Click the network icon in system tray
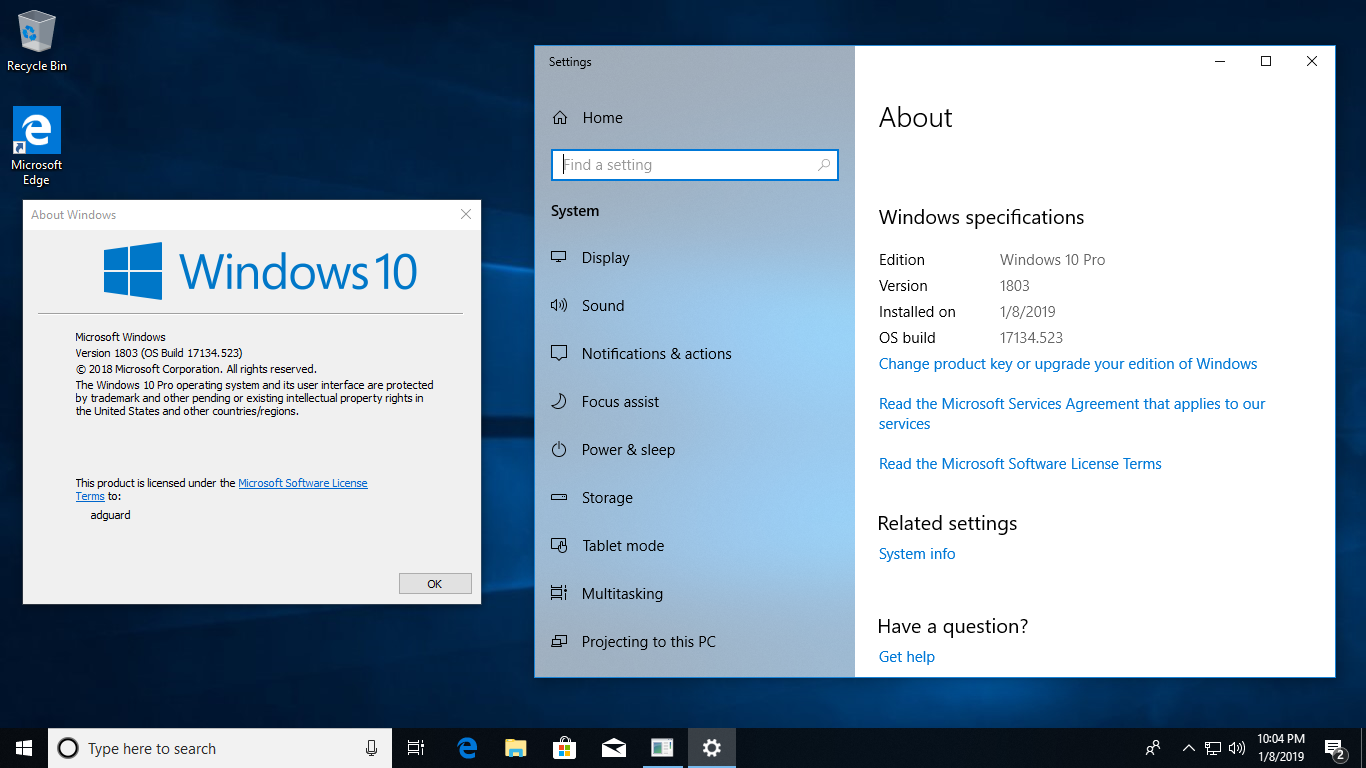The height and width of the screenshot is (768, 1366). 1213,748
